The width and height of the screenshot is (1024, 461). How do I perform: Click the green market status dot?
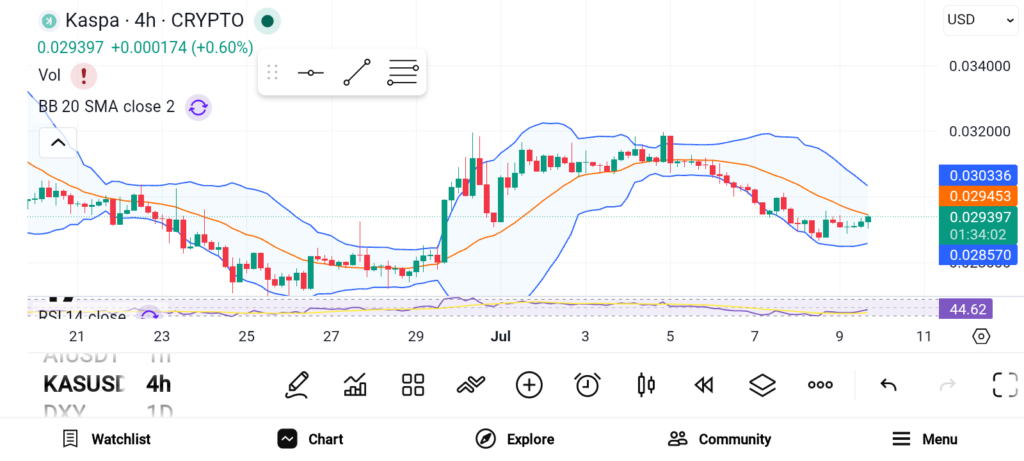click(x=267, y=21)
